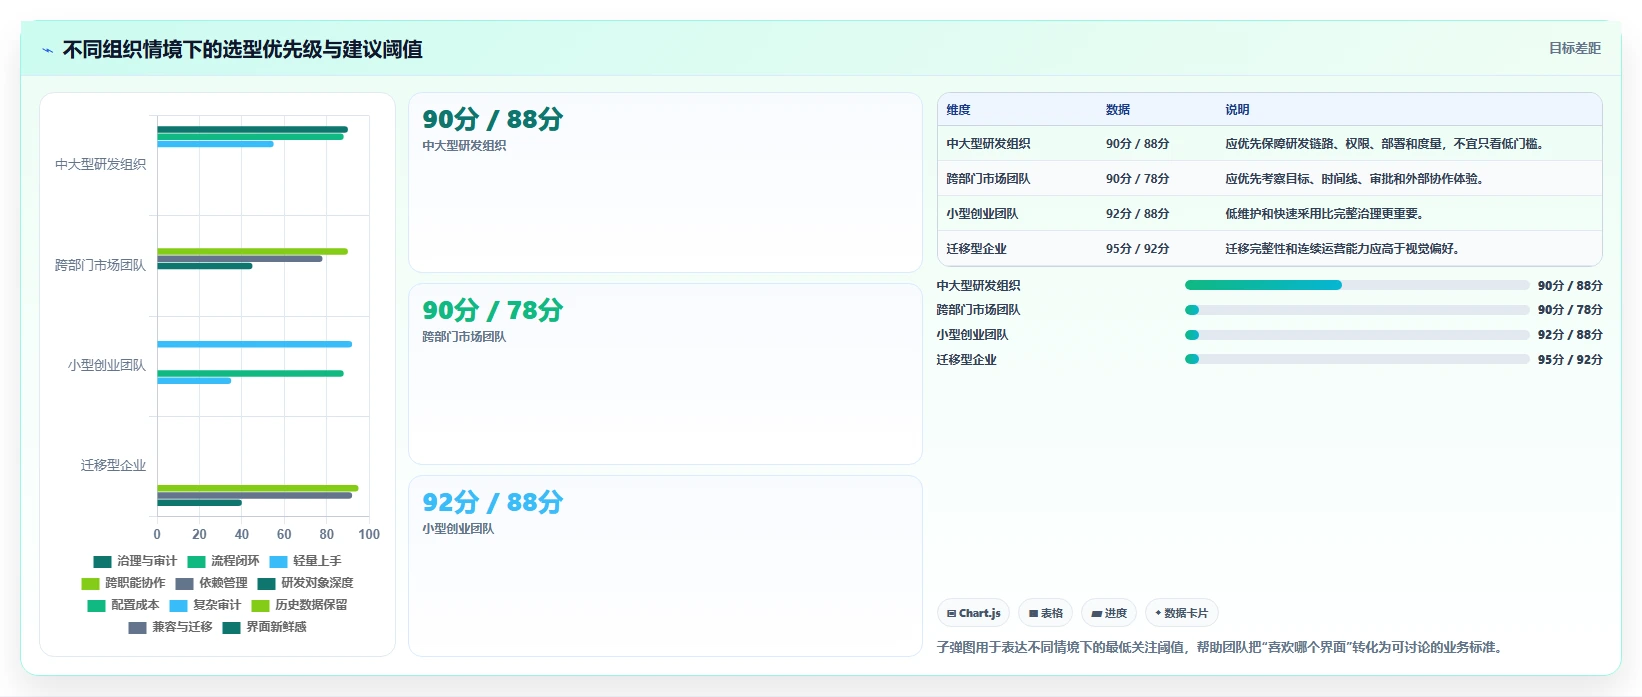Click the 跨部门市场团队 progress bar
The height and width of the screenshot is (697, 1642).
coord(1357,310)
